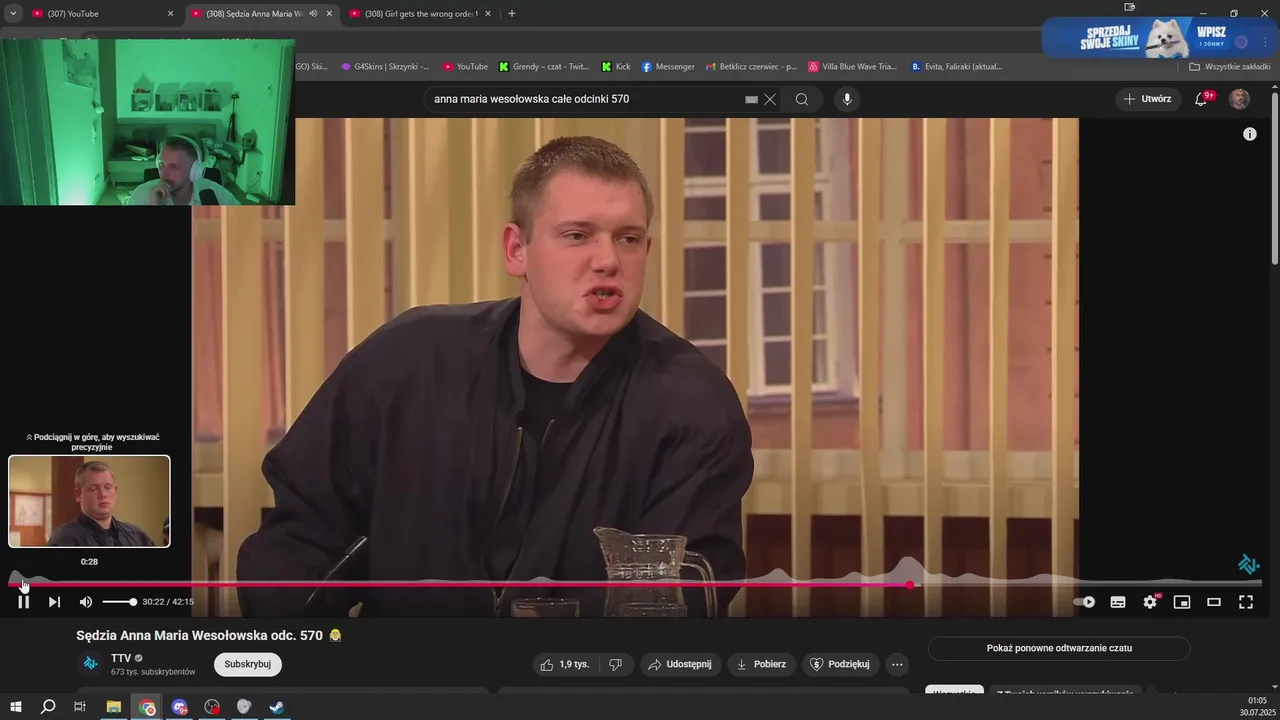Screen dimensions: 1280x720
Task: Enter fullscreen mode
Action: [1246, 602]
